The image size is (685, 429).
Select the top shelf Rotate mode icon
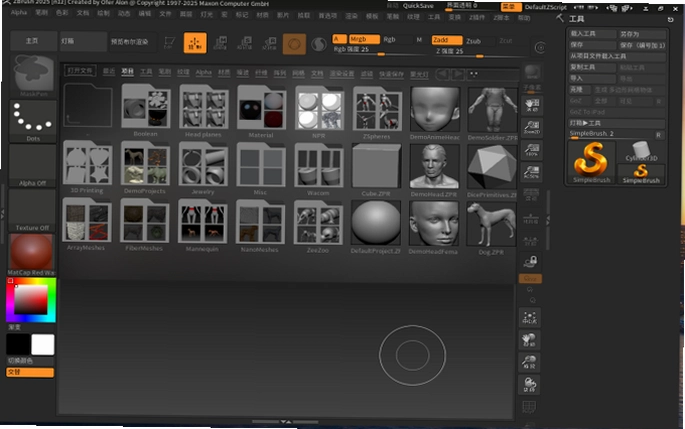click(x=270, y=43)
